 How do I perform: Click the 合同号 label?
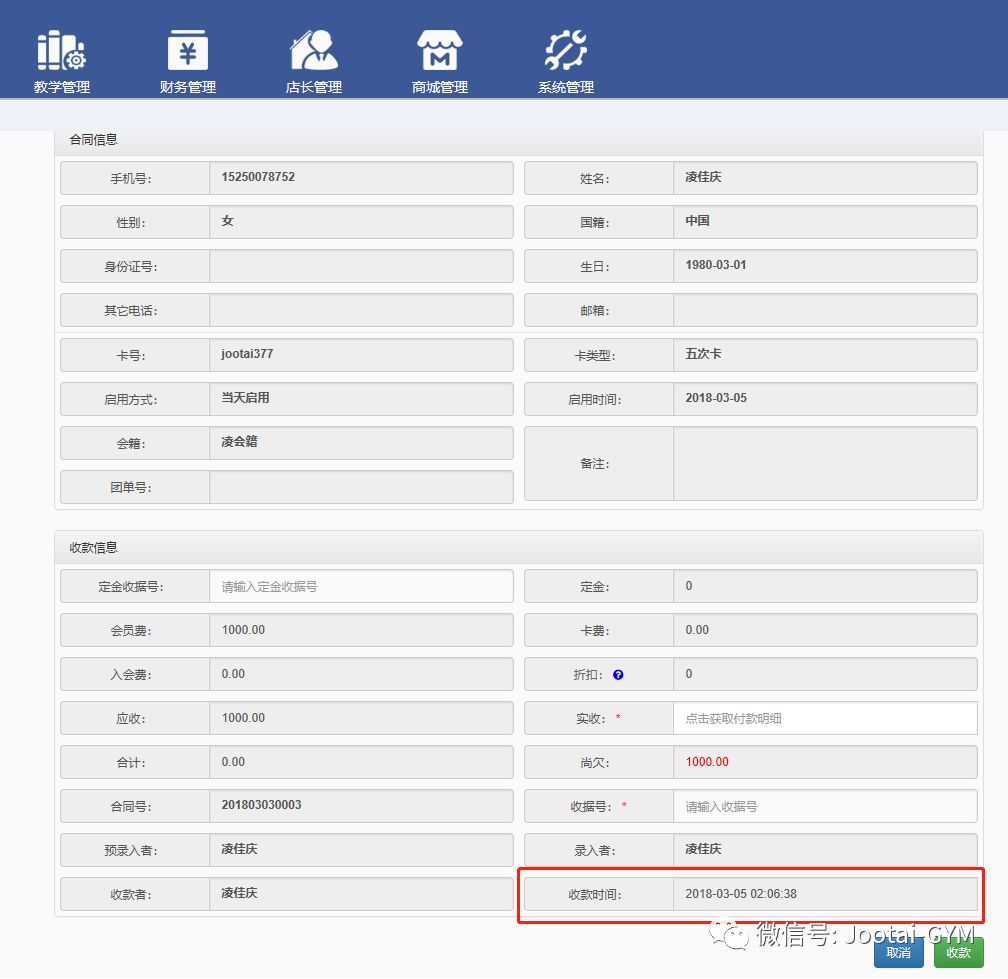[131, 807]
